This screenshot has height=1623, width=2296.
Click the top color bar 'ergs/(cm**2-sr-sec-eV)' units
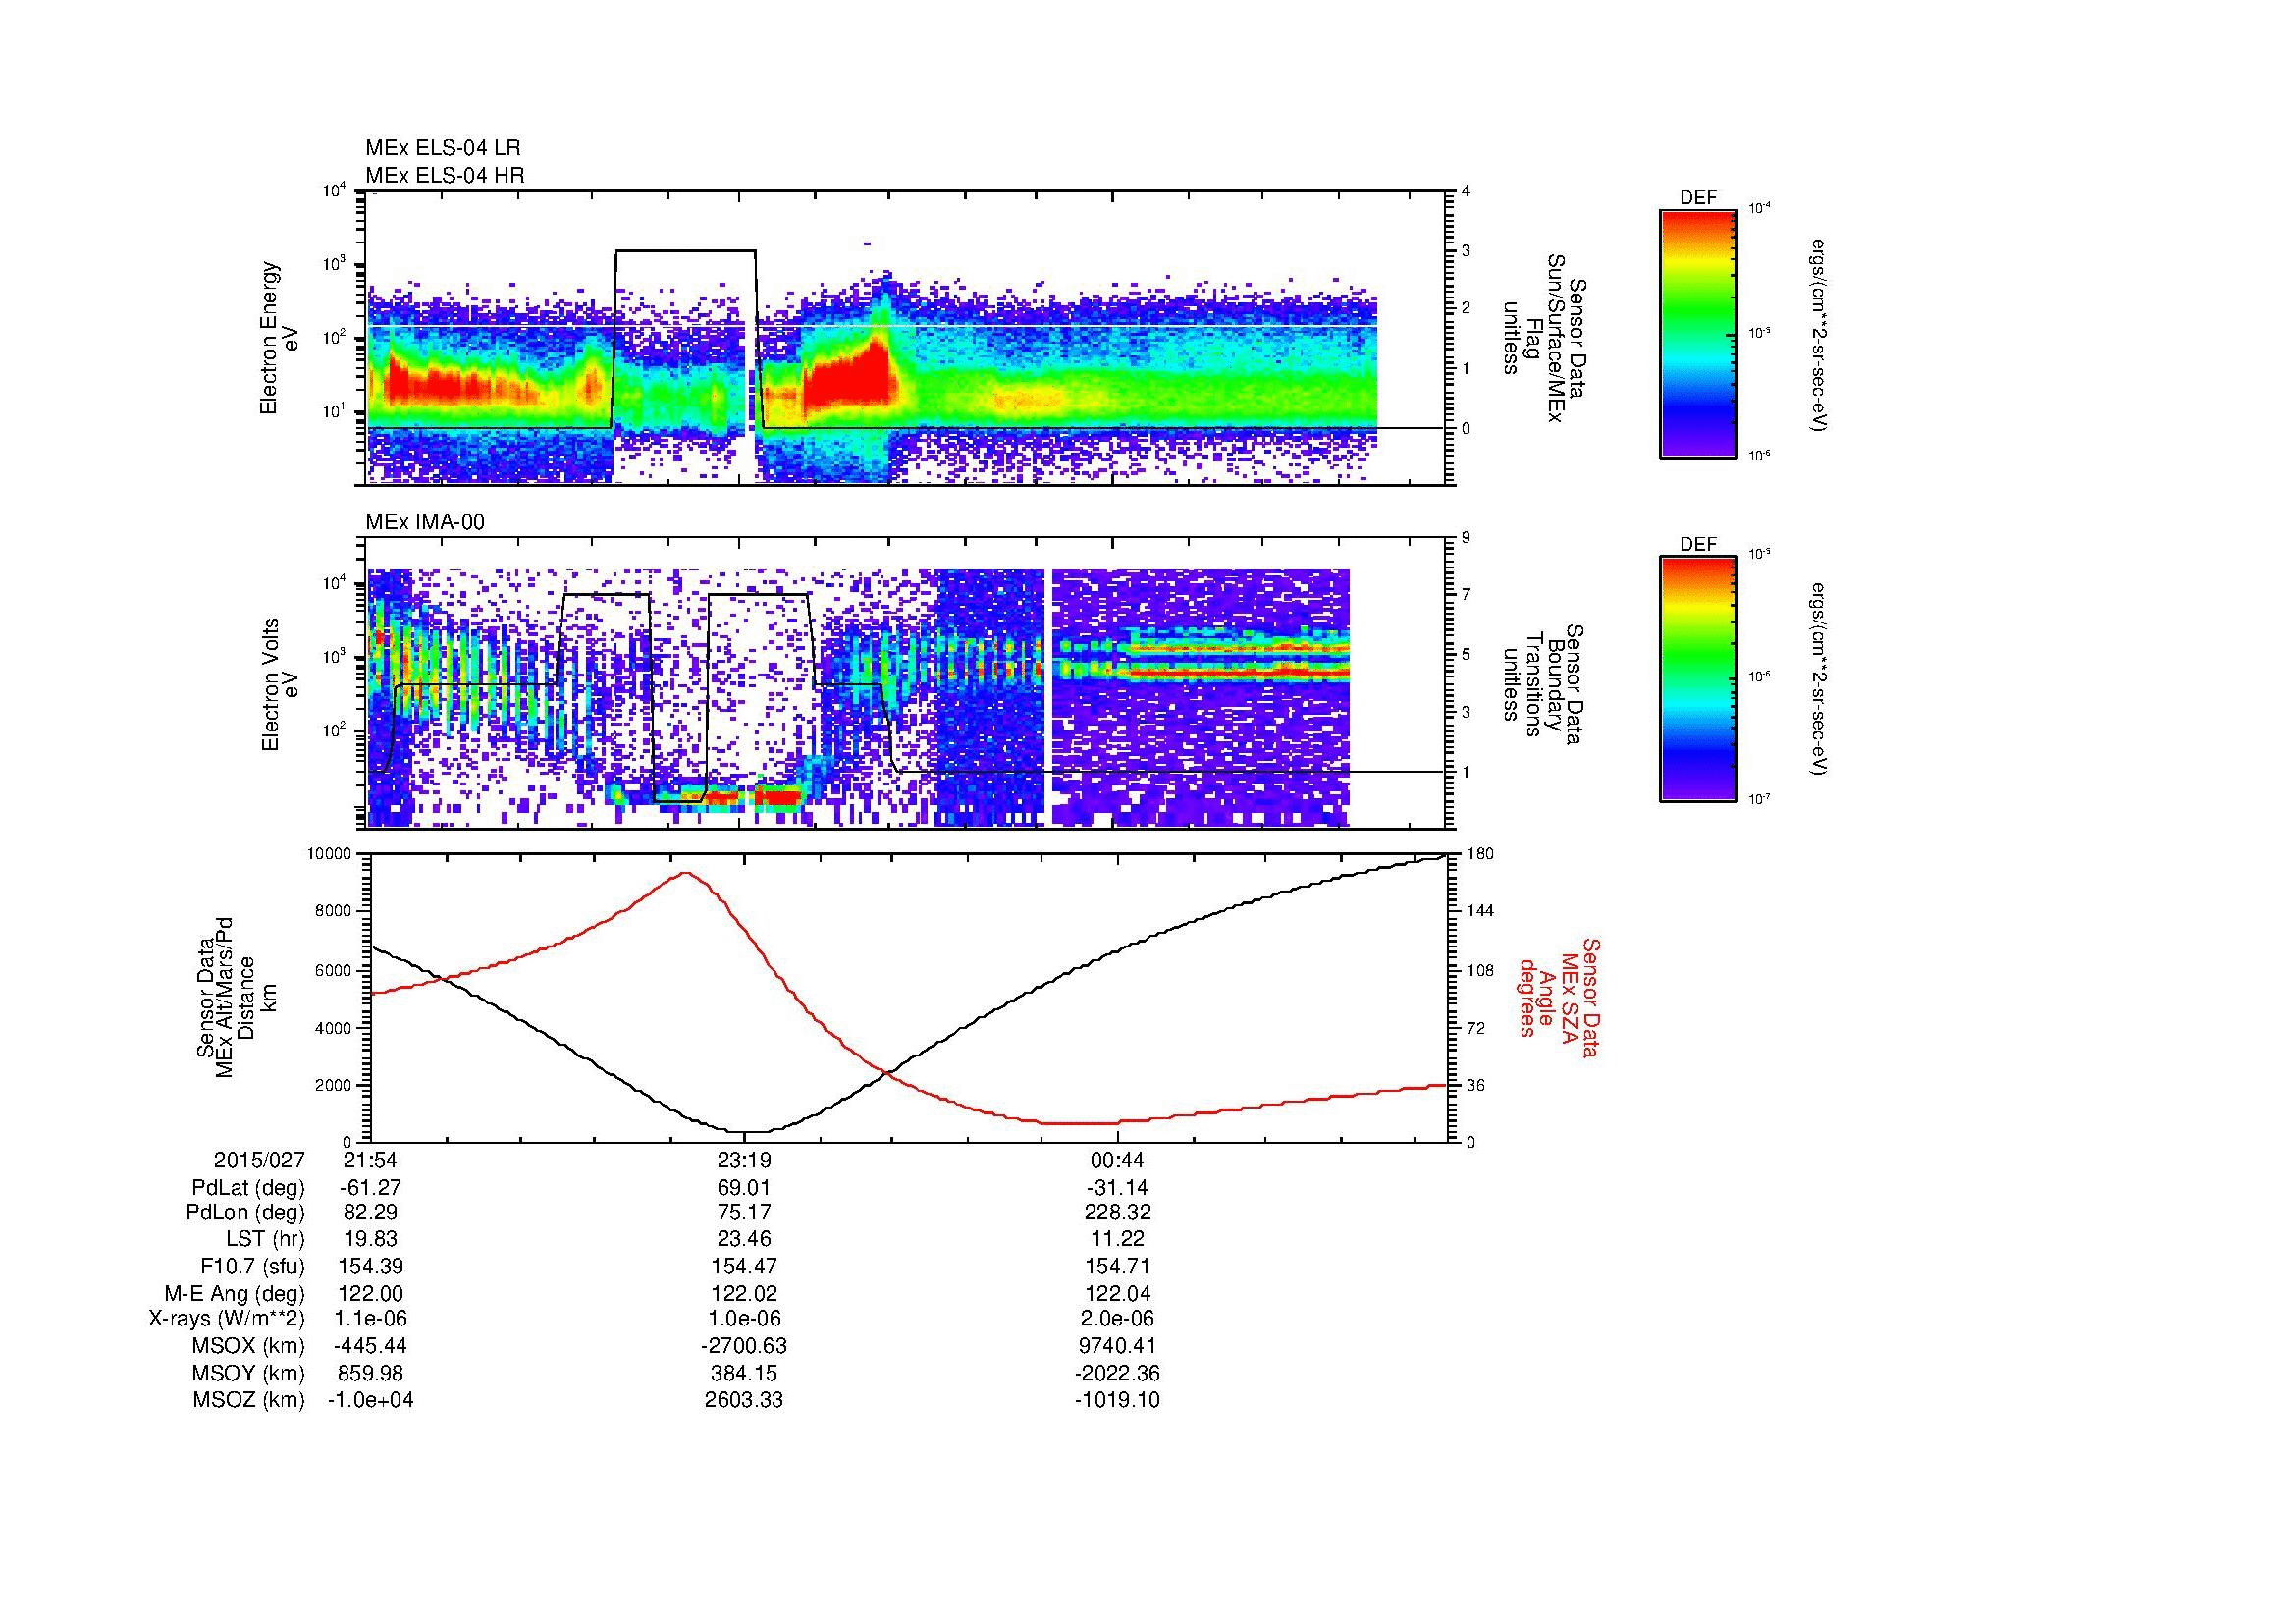click(1820, 335)
